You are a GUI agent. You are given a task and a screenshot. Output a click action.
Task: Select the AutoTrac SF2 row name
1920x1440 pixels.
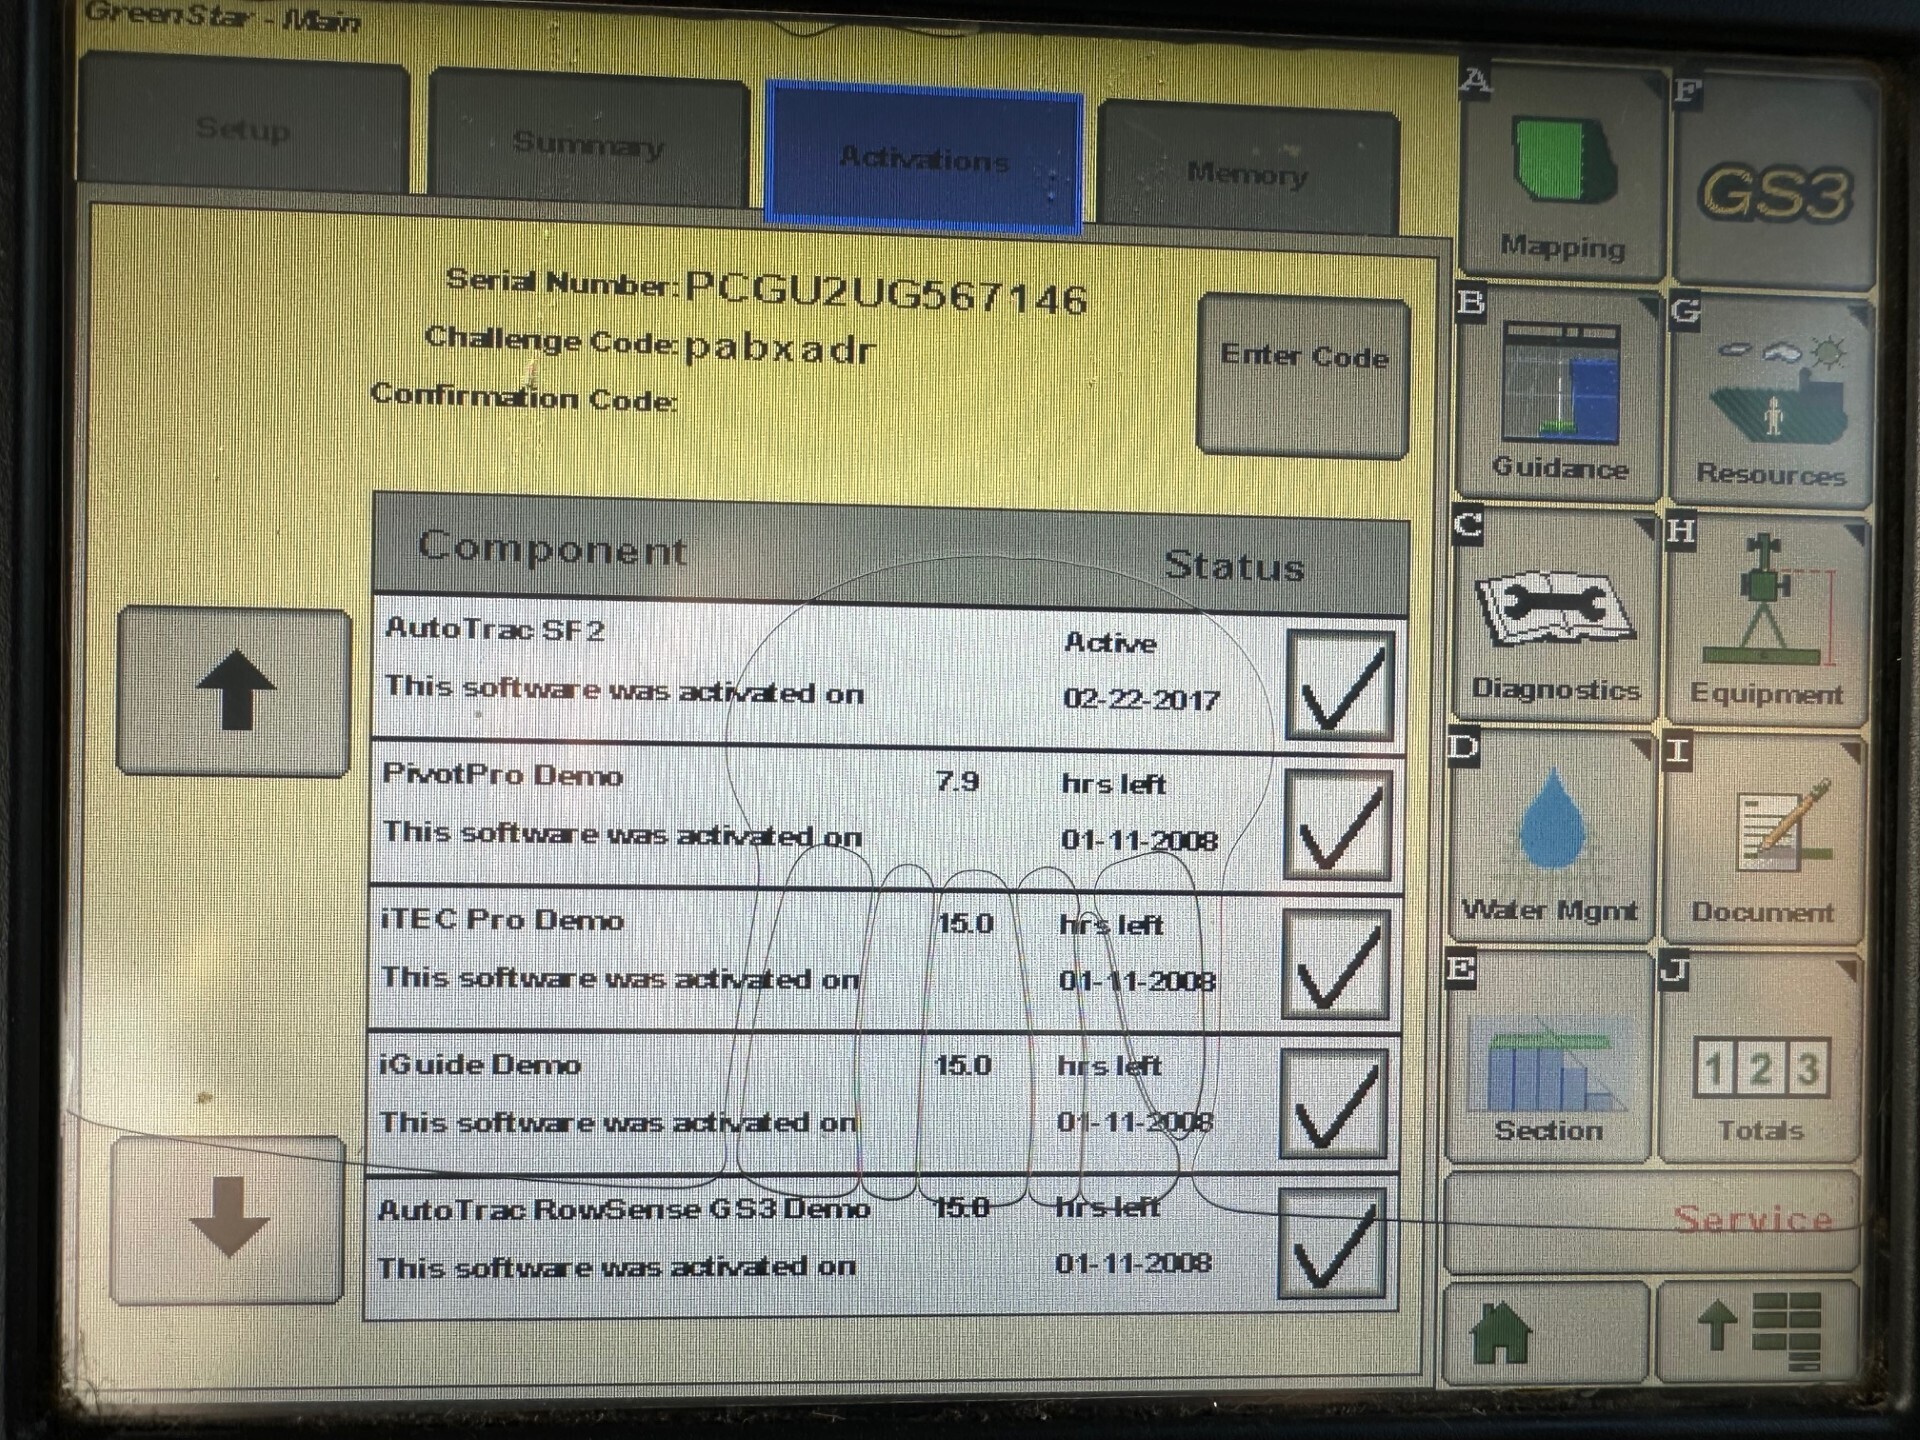(x=495, y=629)
